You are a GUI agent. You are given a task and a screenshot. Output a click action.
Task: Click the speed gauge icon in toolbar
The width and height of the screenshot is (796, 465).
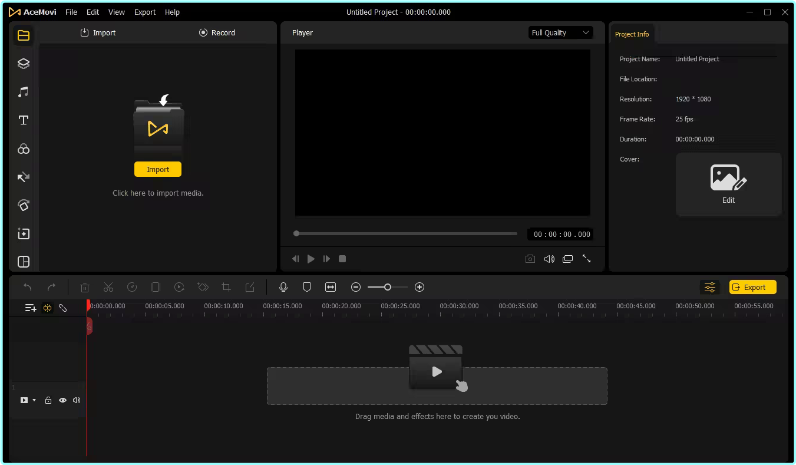[x=132, y=287]
